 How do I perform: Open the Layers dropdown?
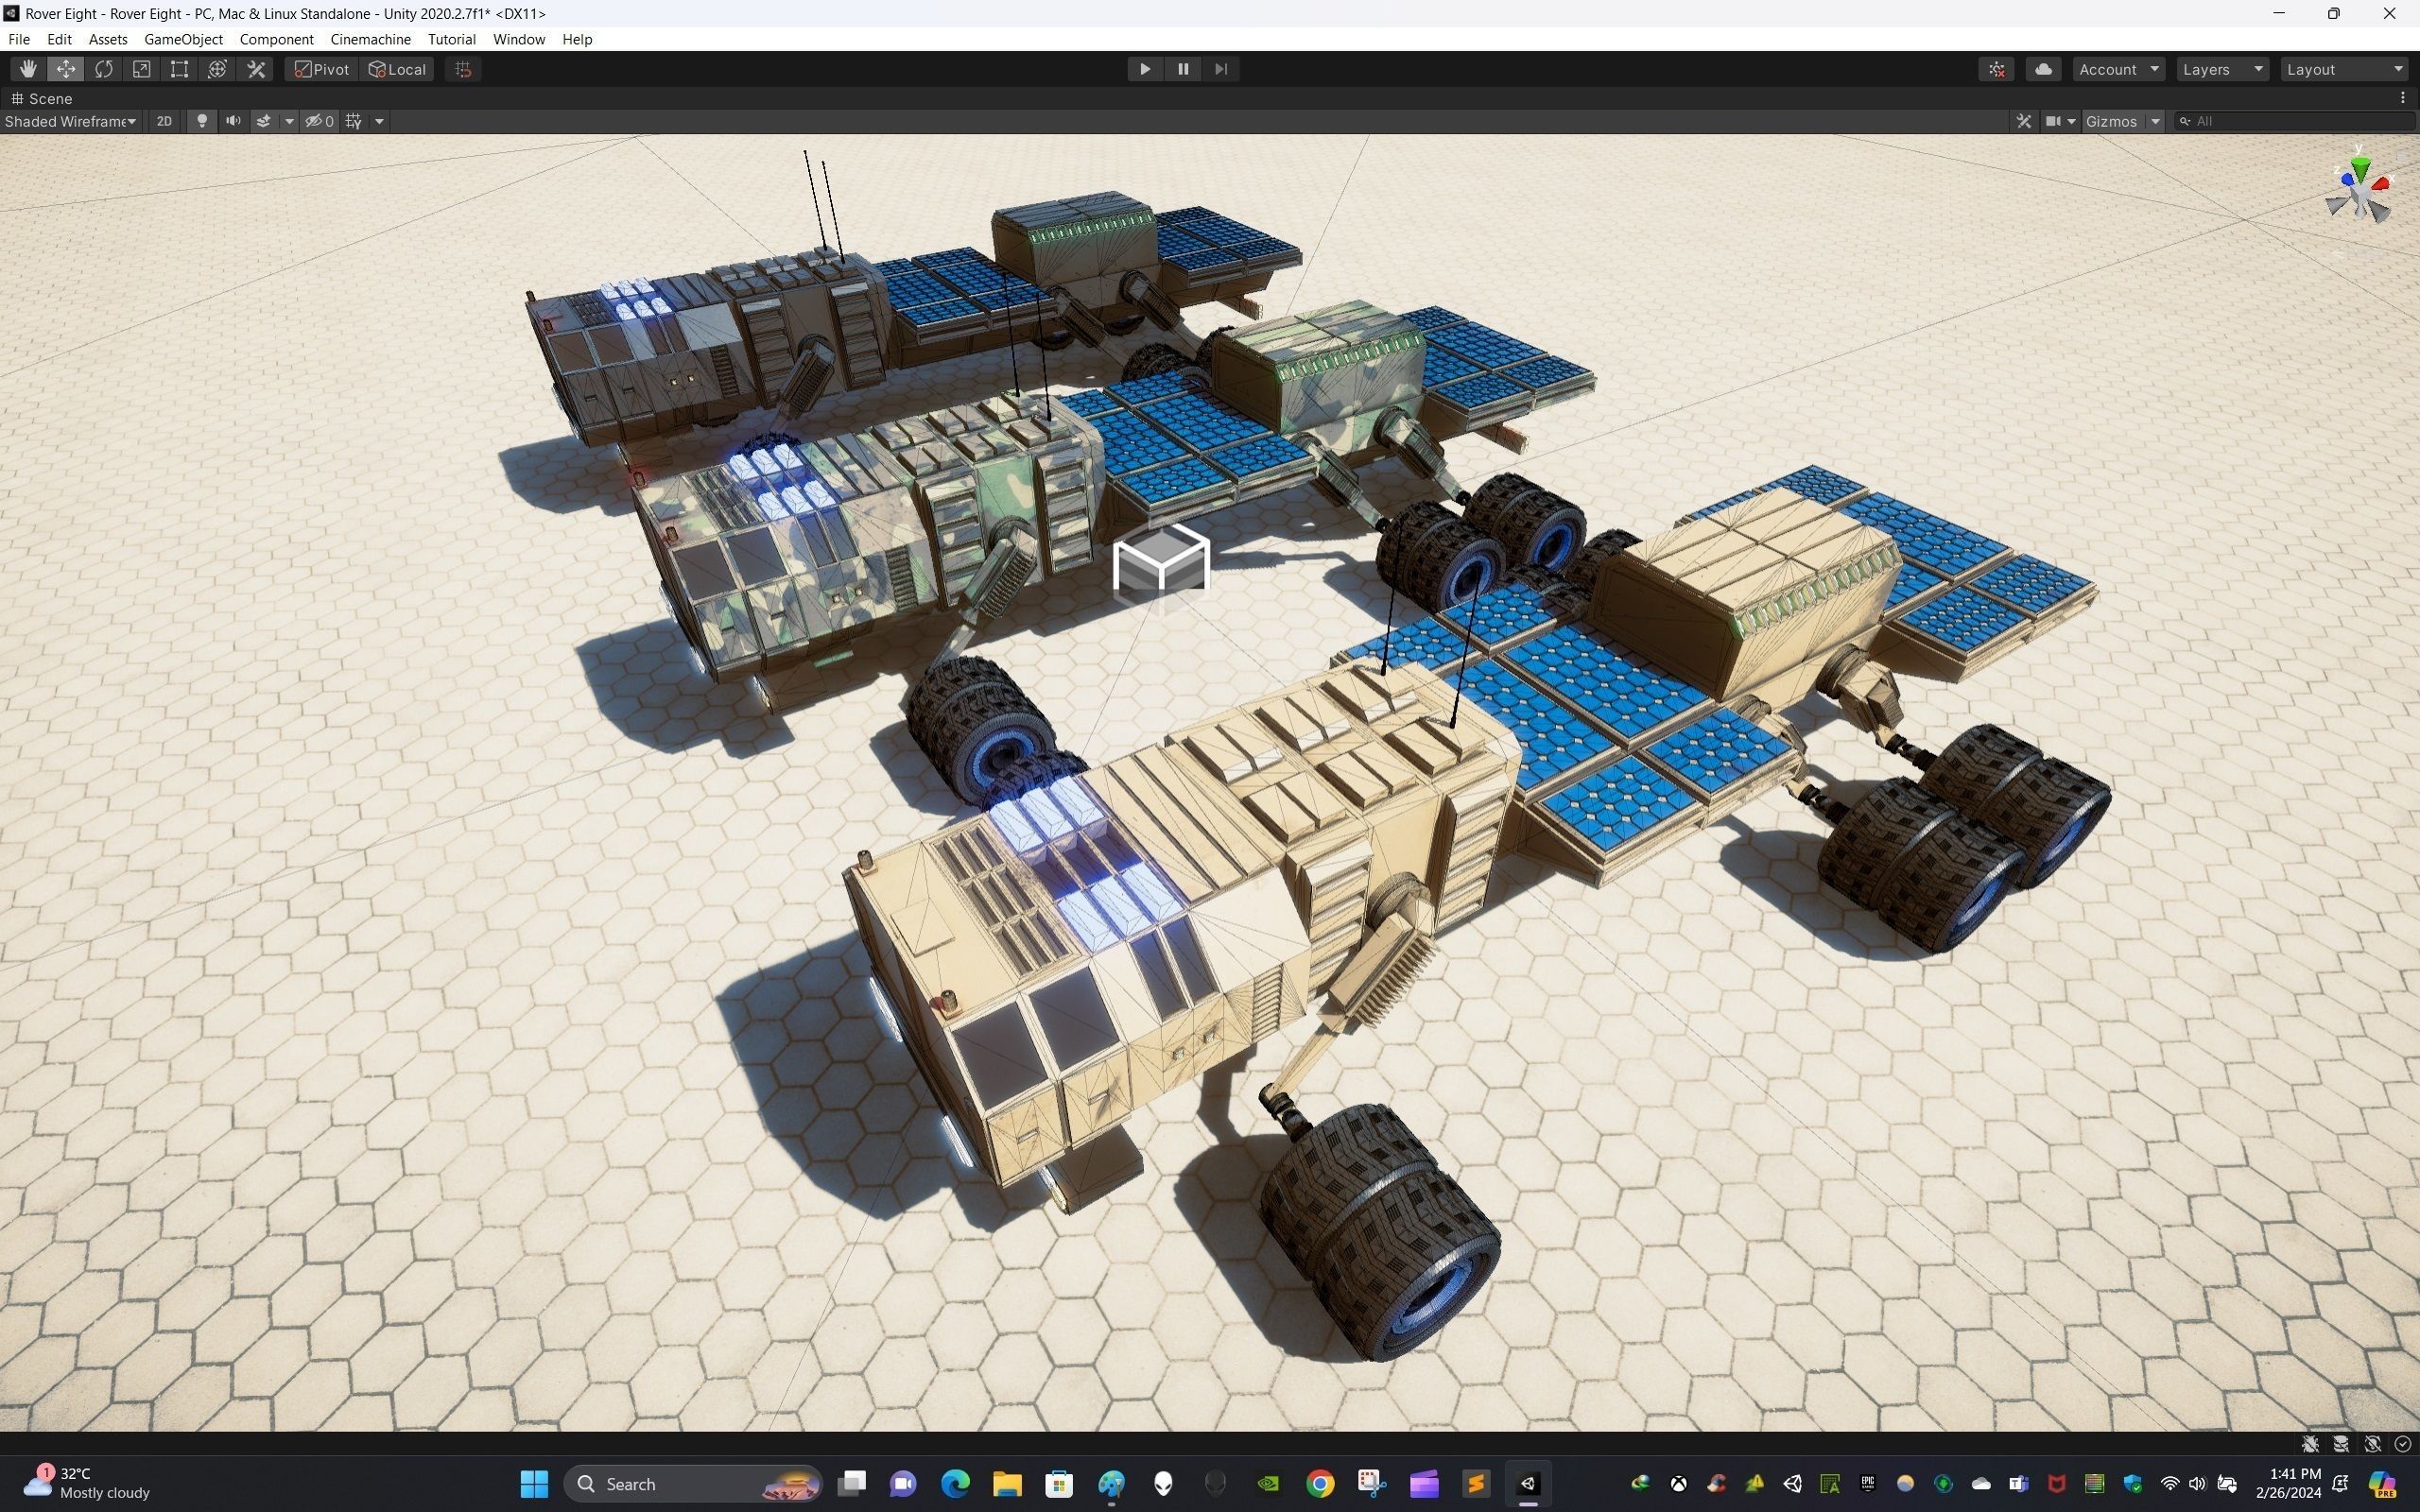coord(2223,69)
